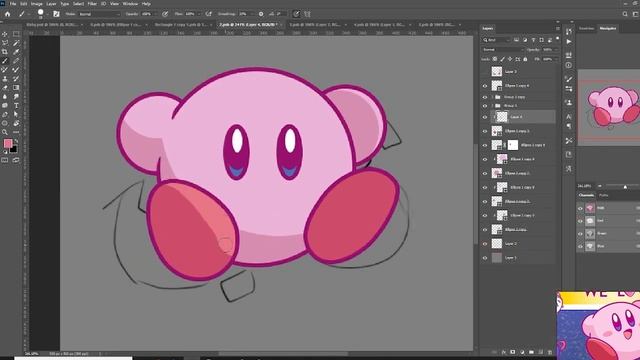Hide the RGB channel
The image size is (640, 360).
pyautogui.click(x=580, y=208)
